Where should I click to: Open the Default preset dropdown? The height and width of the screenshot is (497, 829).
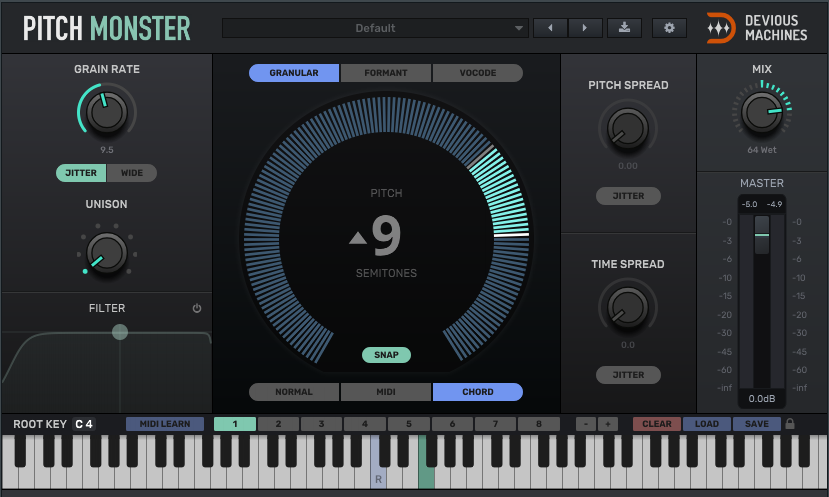(x=376, y=28)
